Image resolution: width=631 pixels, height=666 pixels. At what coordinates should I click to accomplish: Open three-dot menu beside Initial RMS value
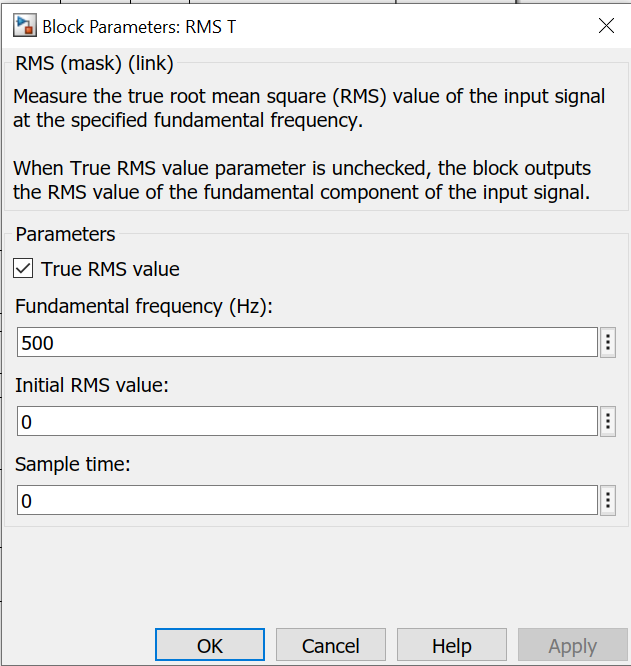click(608, 421)
